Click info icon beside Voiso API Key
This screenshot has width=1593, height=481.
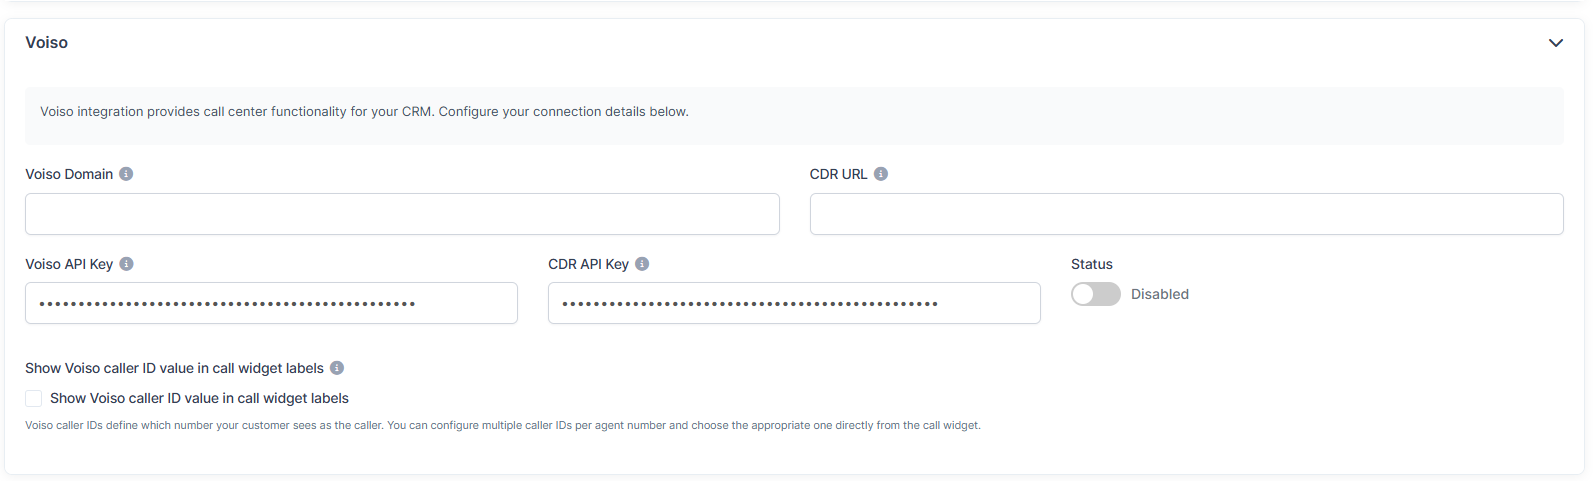127,264
